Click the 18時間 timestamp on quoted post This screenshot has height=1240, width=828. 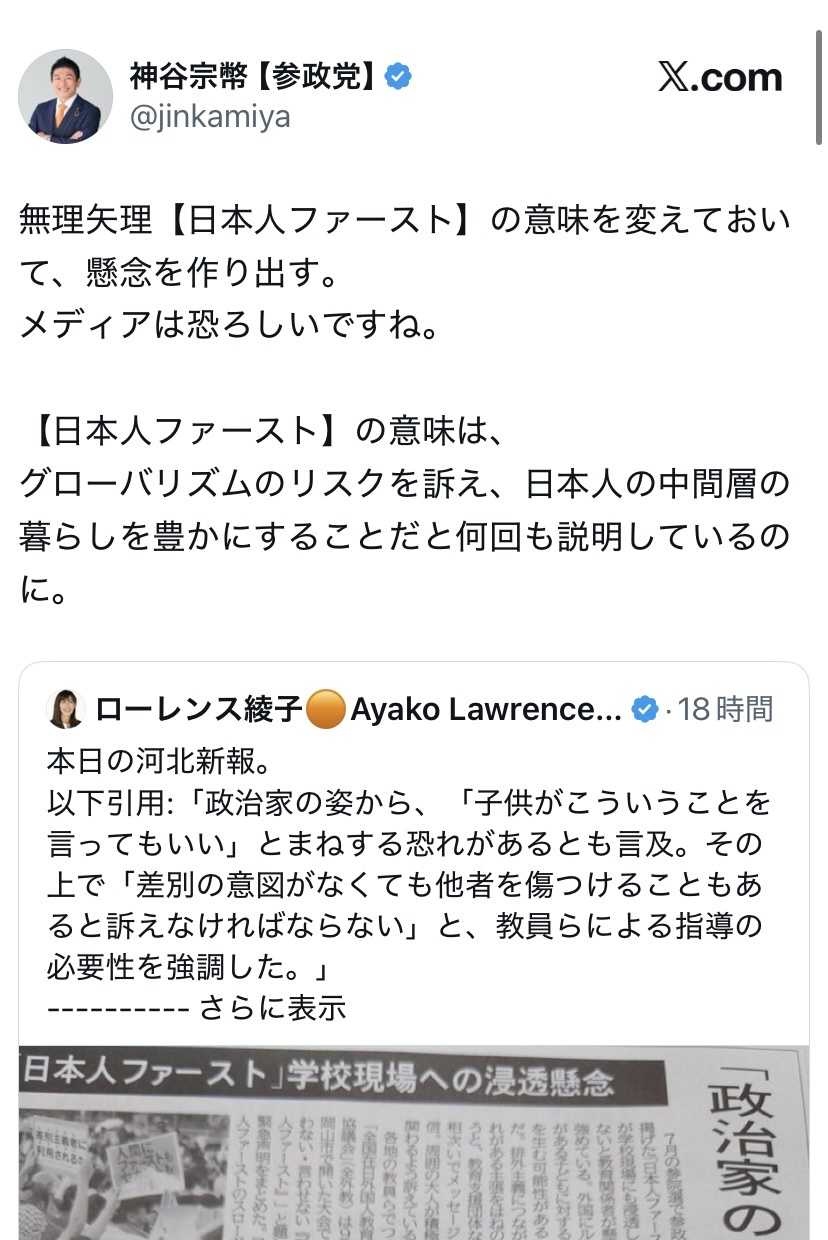point(726,710)
